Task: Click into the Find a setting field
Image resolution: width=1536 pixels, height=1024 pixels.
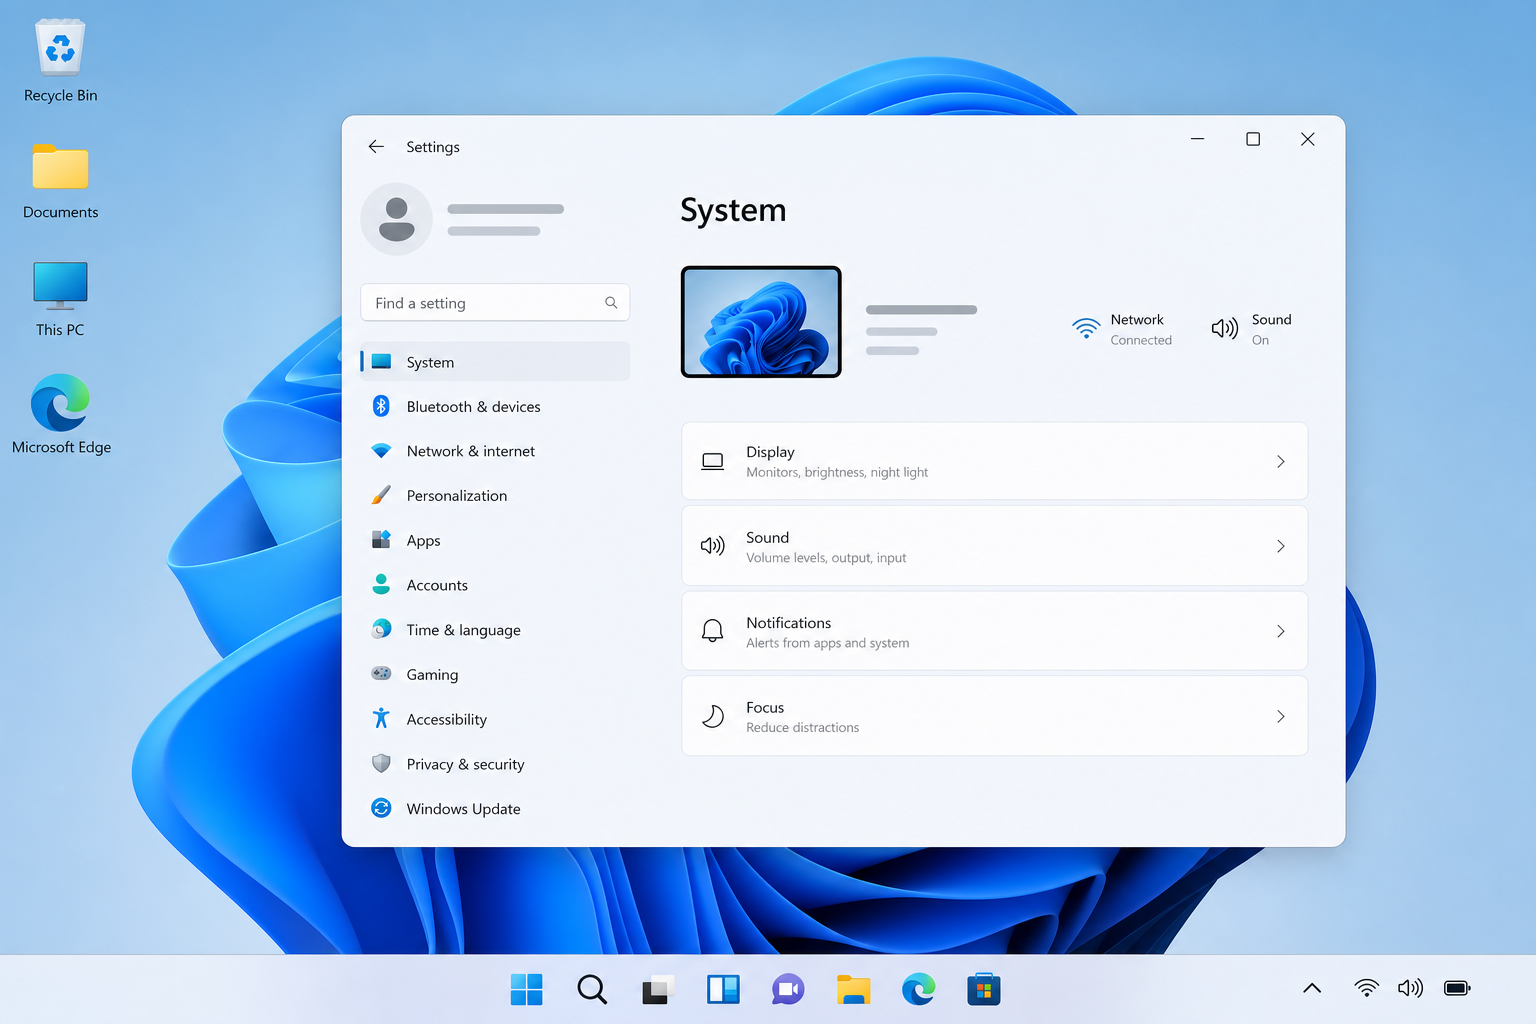Action: tap(495, 302)
